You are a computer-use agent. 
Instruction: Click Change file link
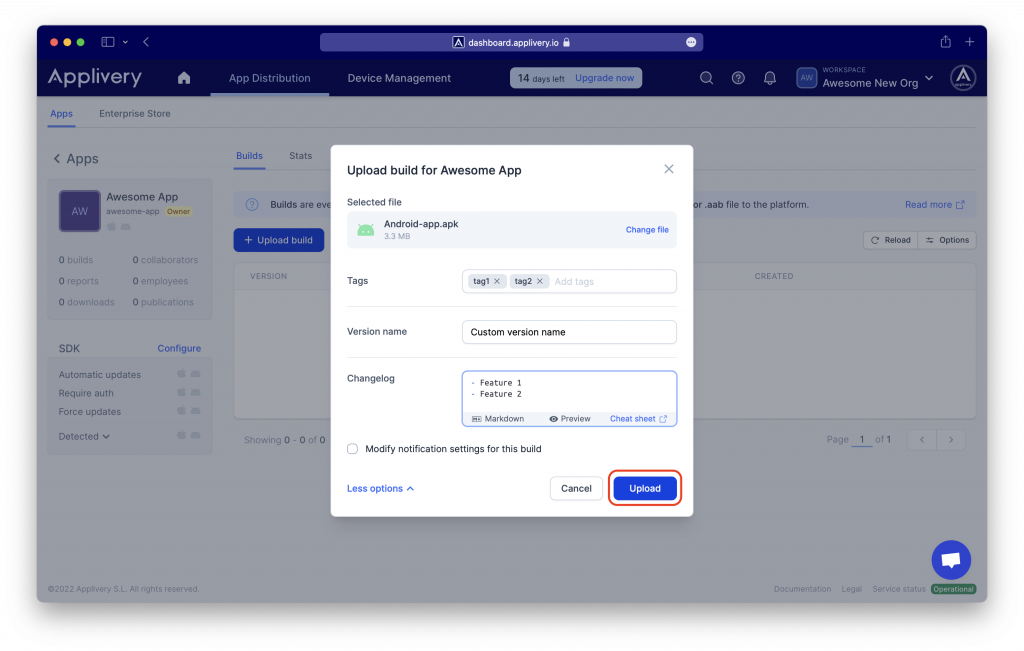click(x=647, y=230)
